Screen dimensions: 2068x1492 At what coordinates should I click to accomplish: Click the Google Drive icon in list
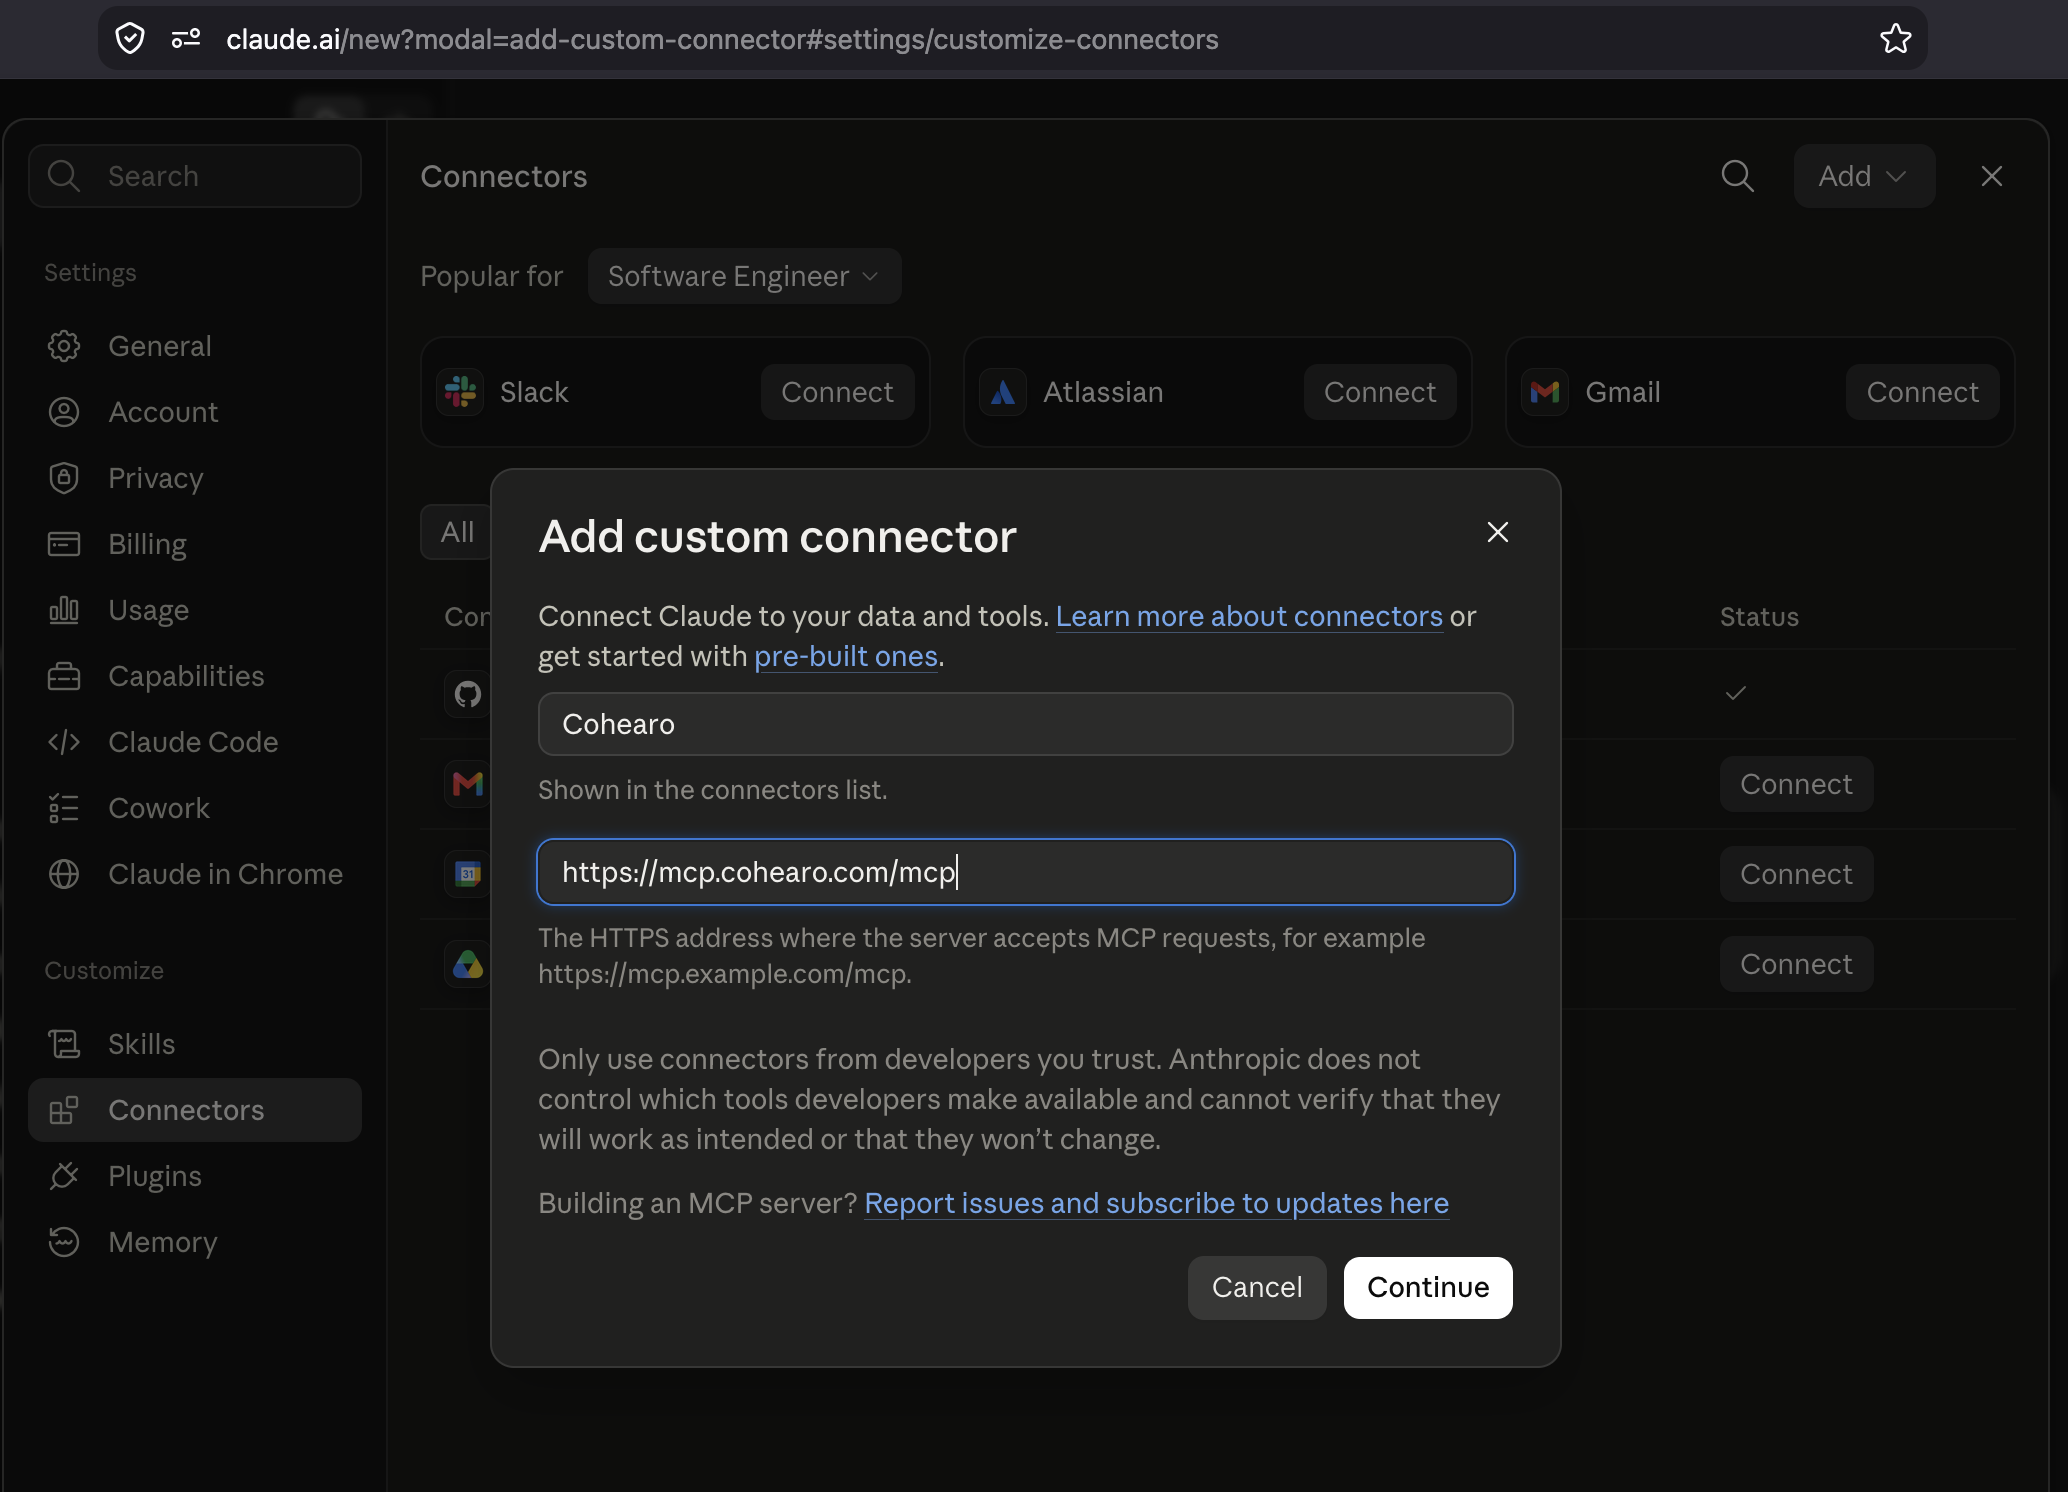(467, 964)
